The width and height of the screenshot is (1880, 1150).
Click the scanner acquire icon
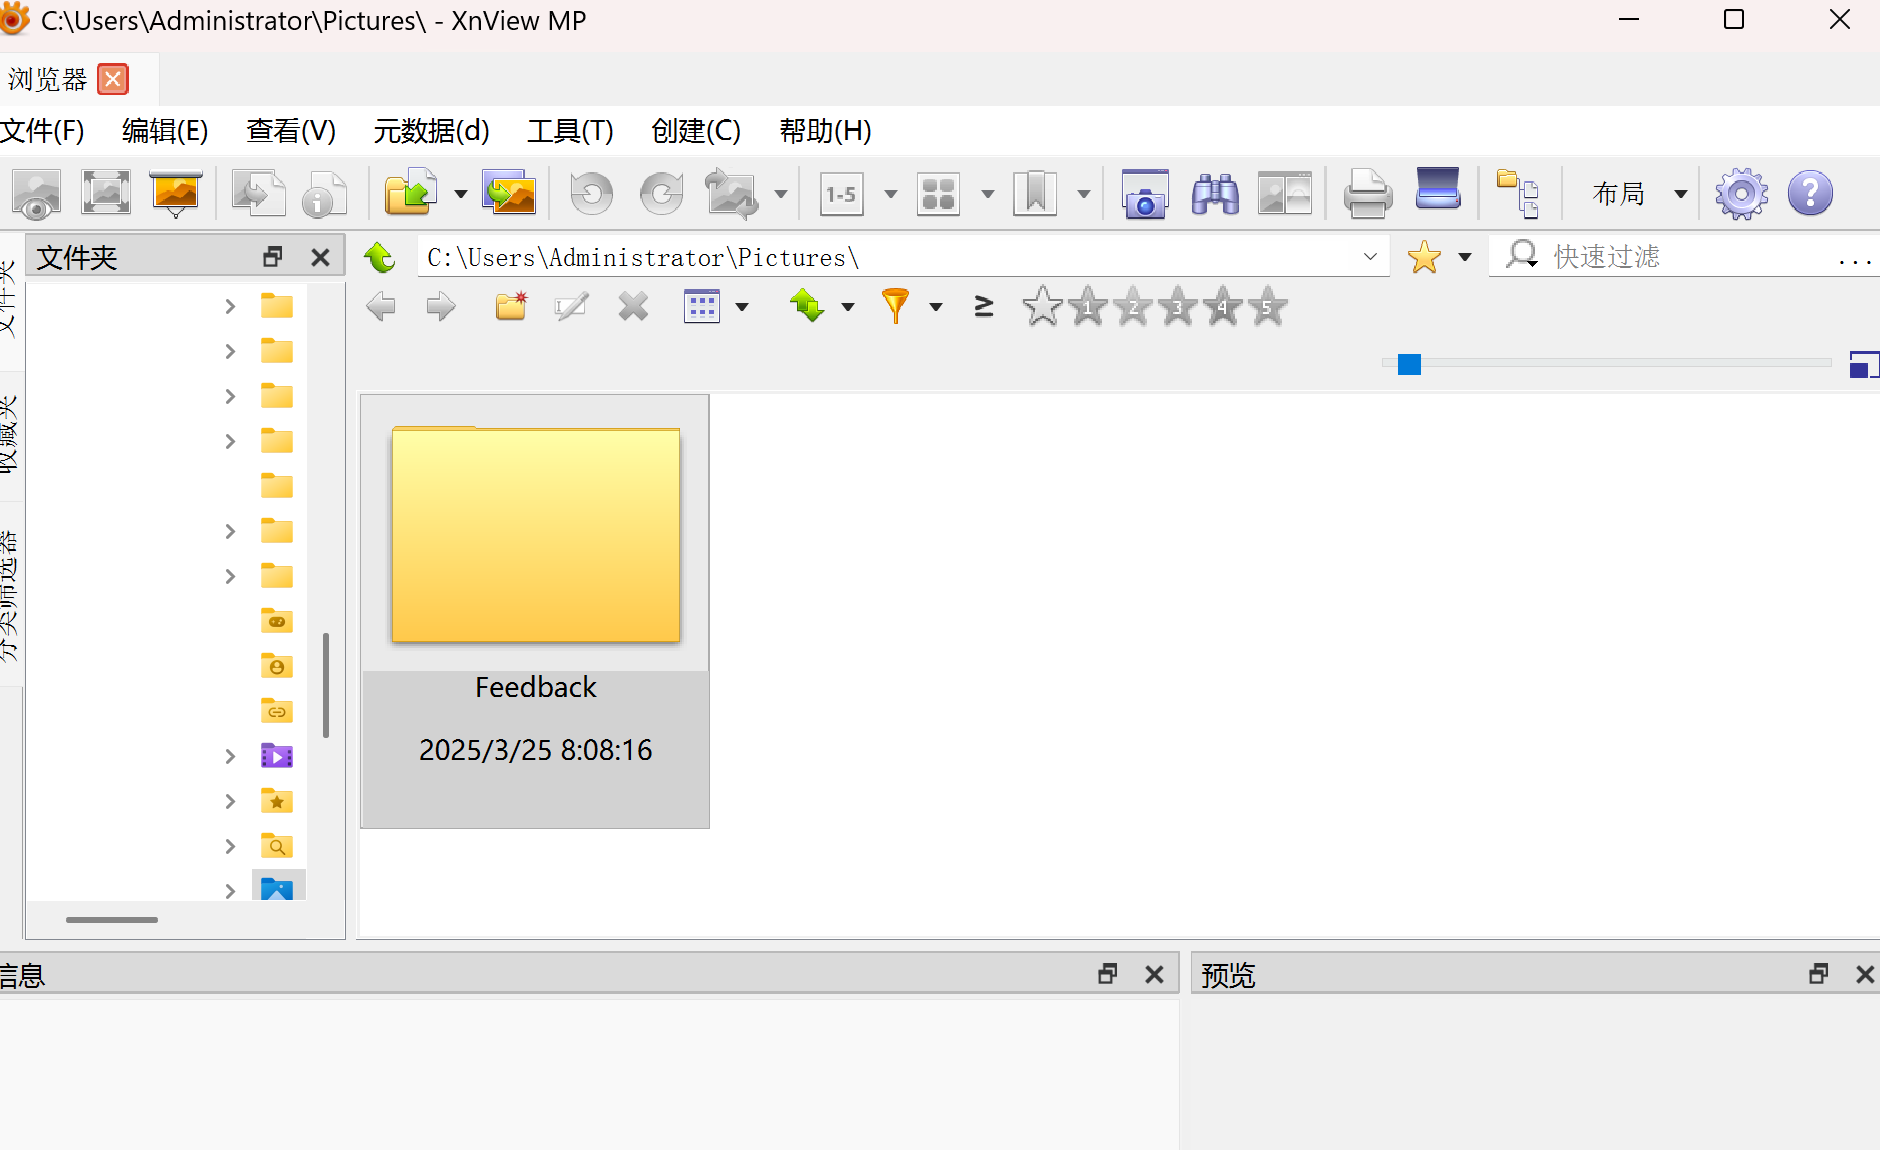pyautogui.click(x=1438, y=190)
